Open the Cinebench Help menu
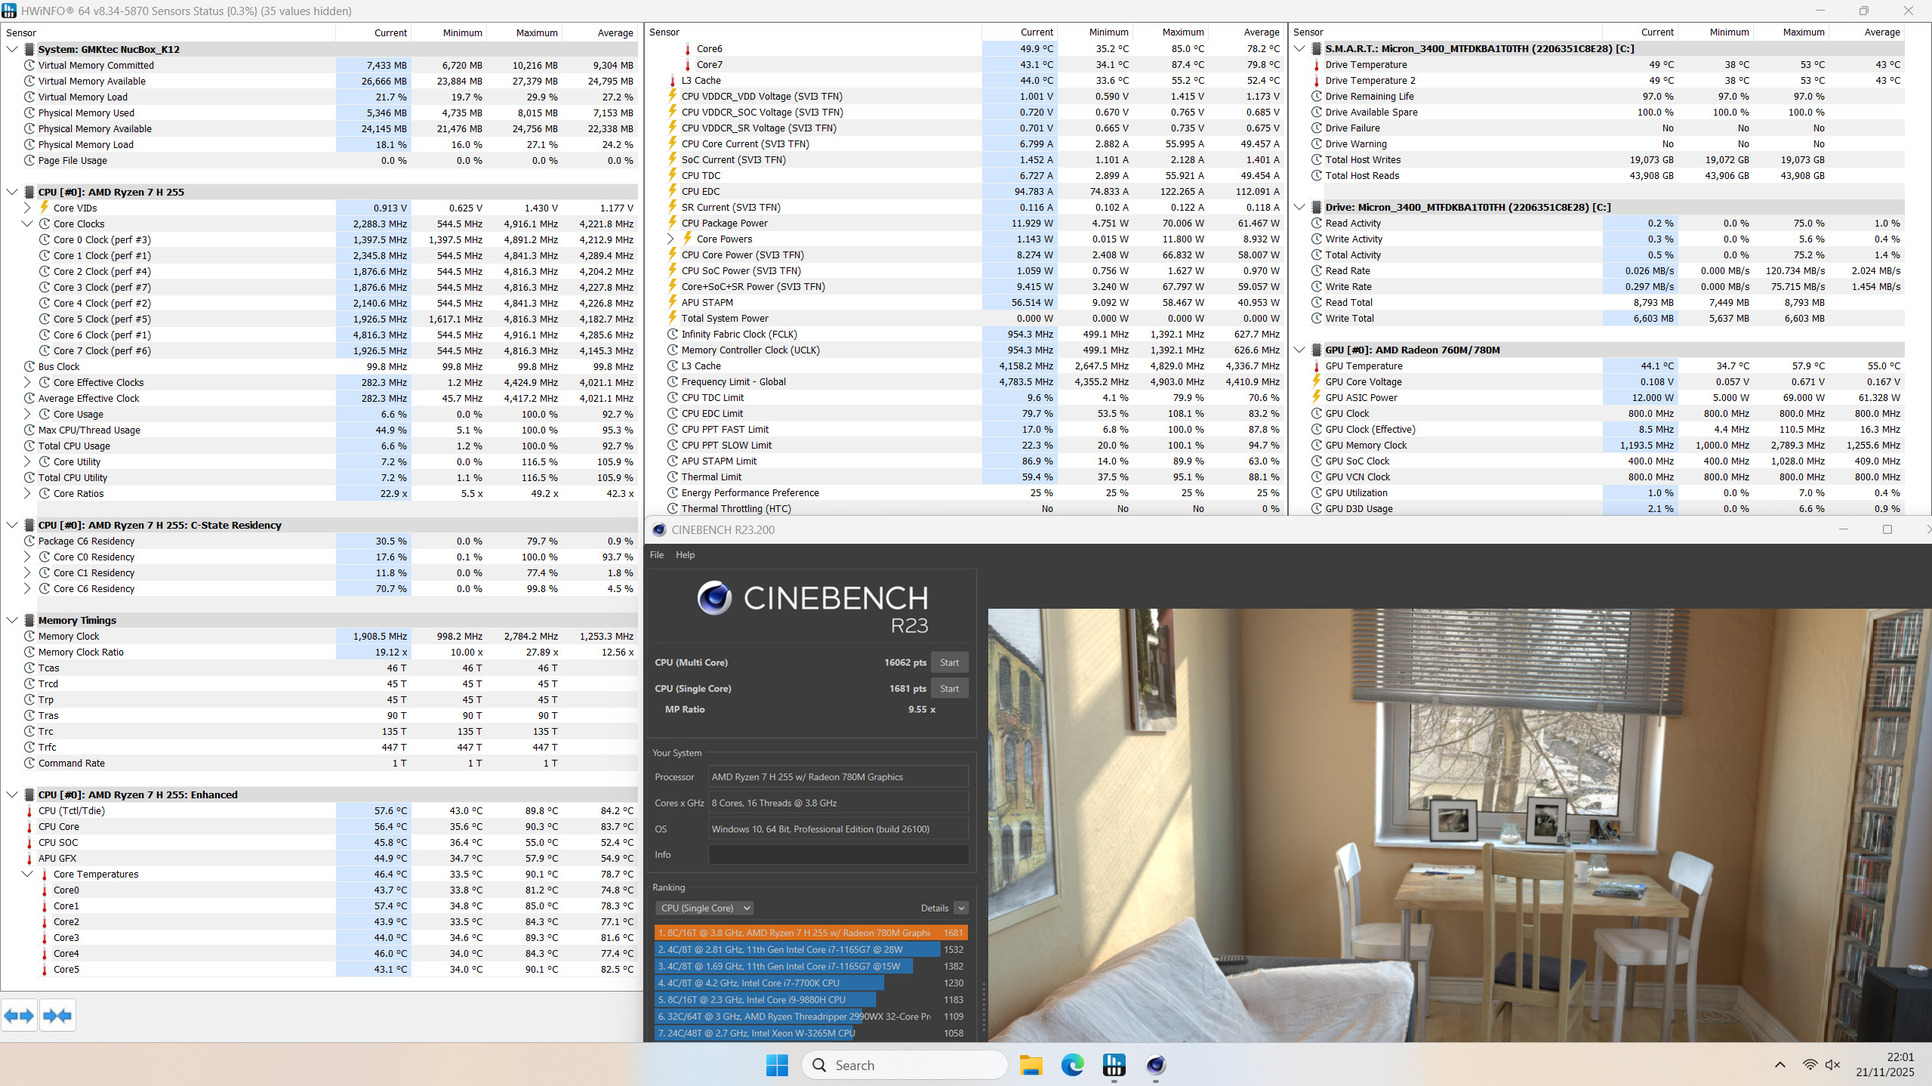Viewport: 1932px width, 1086px height. point(685,555)
